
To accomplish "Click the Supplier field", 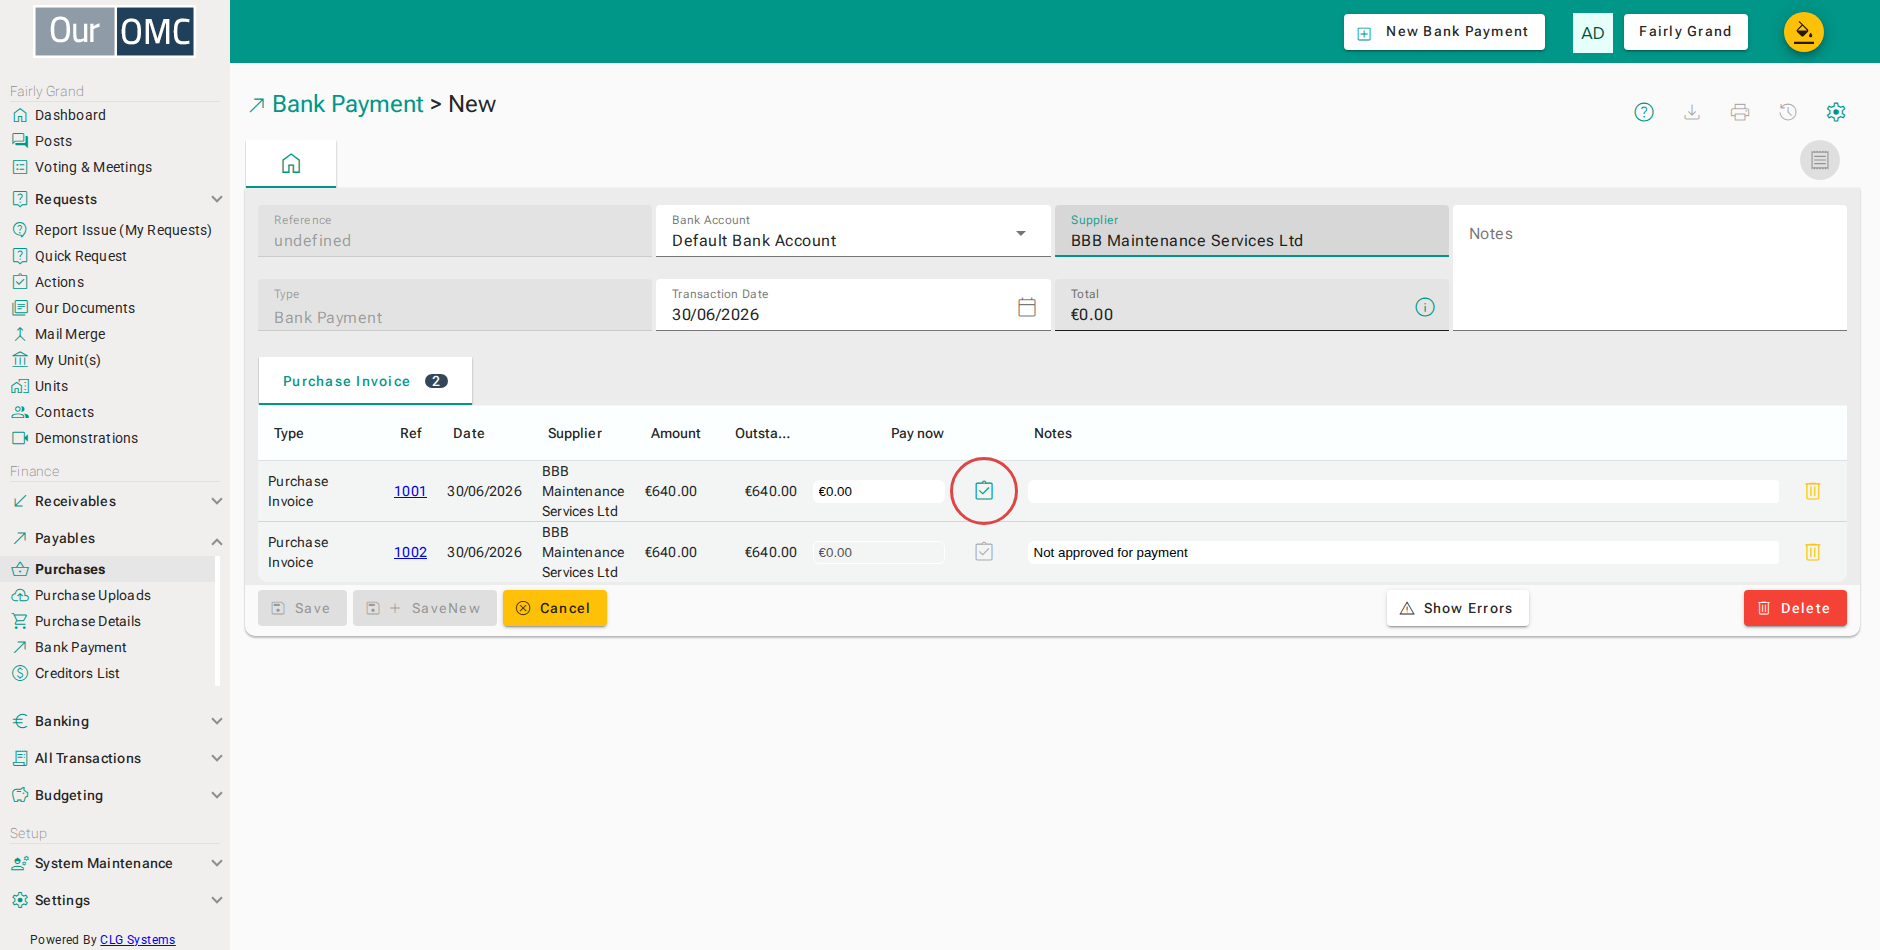I will click(x=1251, y=231).
